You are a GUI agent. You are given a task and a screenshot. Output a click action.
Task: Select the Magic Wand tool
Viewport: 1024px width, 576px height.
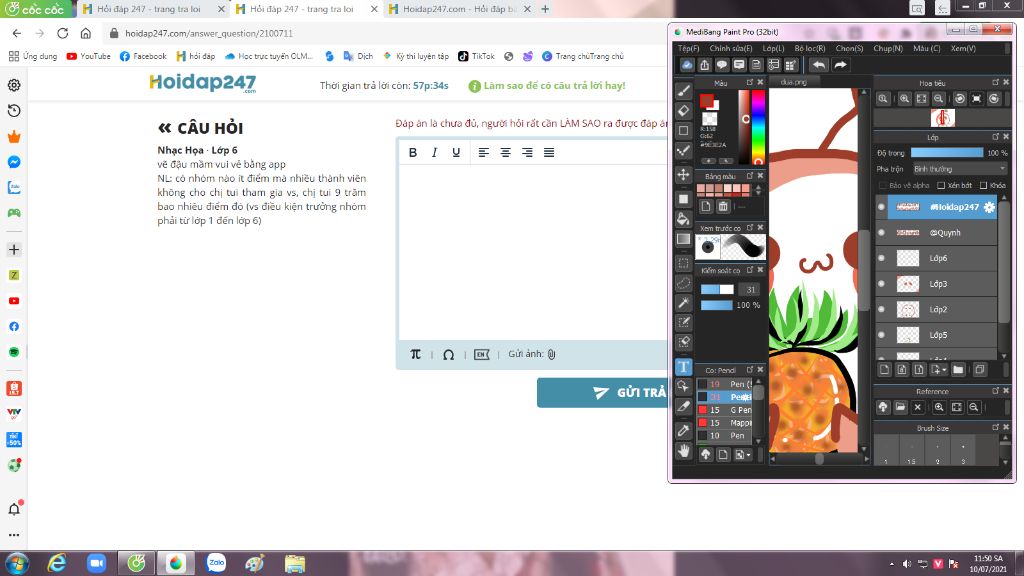pos(684,302)
